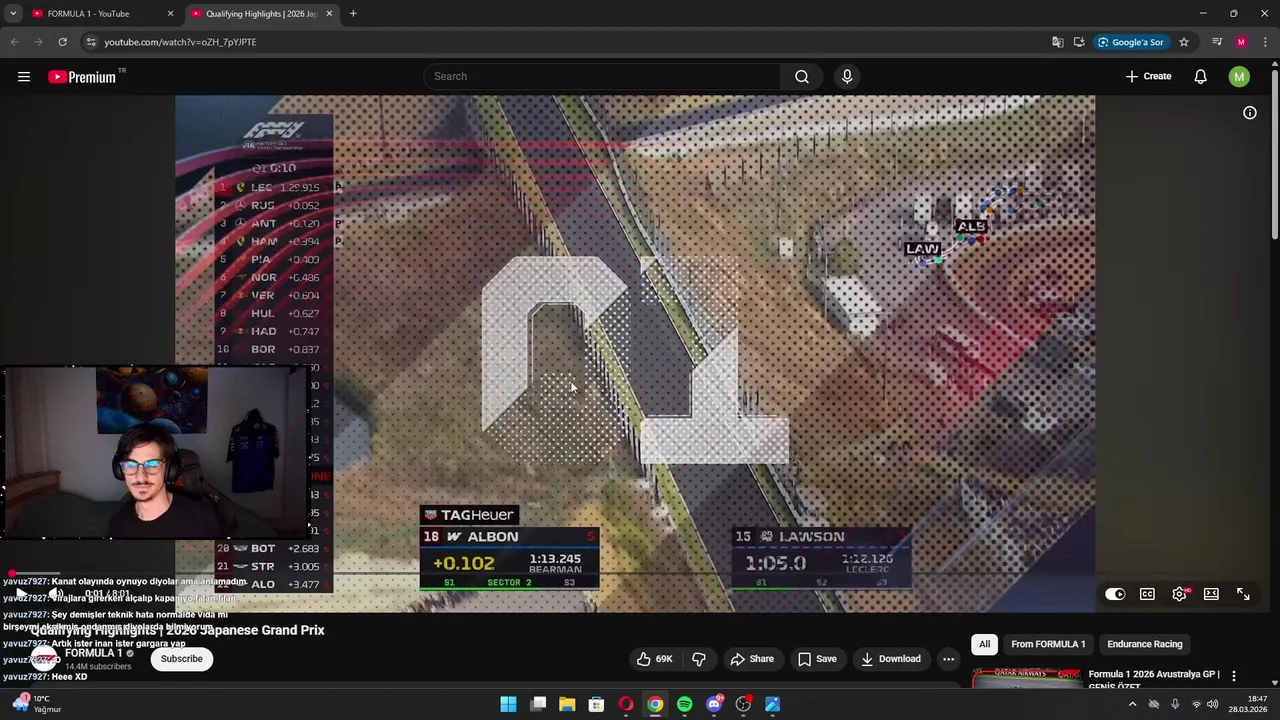Open Chrome three-dot menu
The image size is (1280, 720).
point(1266,42)
